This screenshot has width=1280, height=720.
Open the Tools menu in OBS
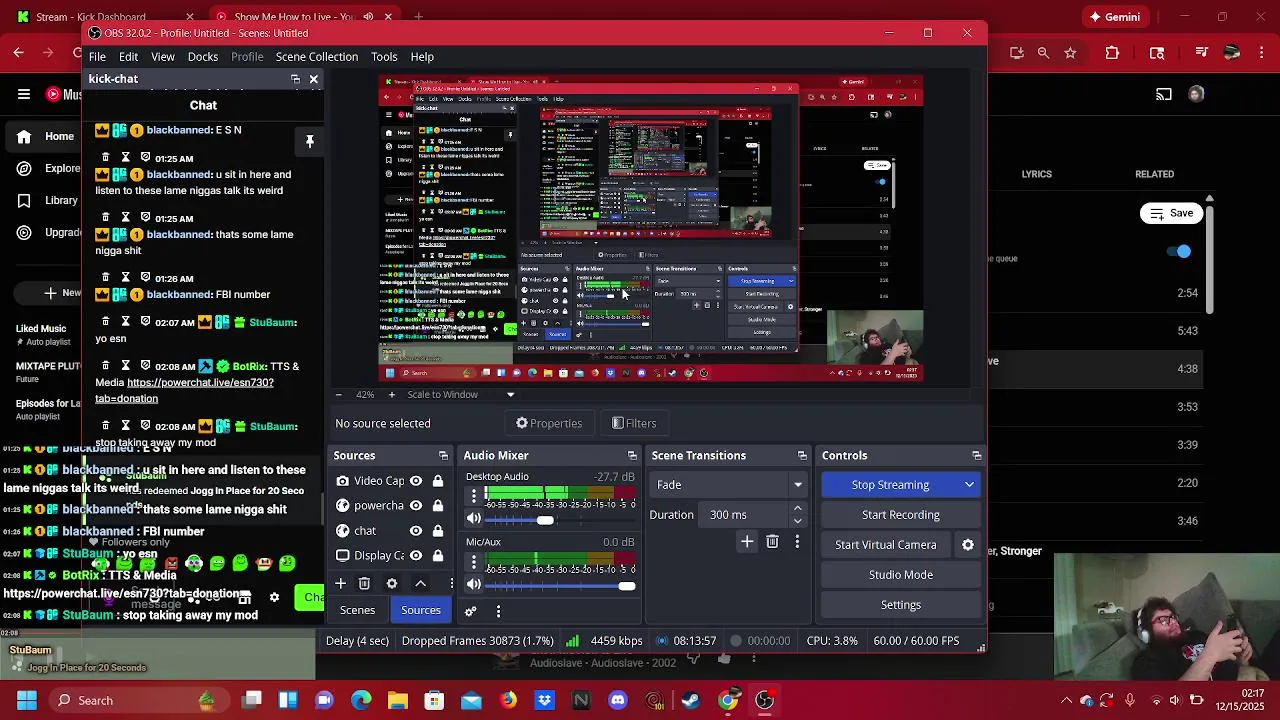tap(384, 57)
